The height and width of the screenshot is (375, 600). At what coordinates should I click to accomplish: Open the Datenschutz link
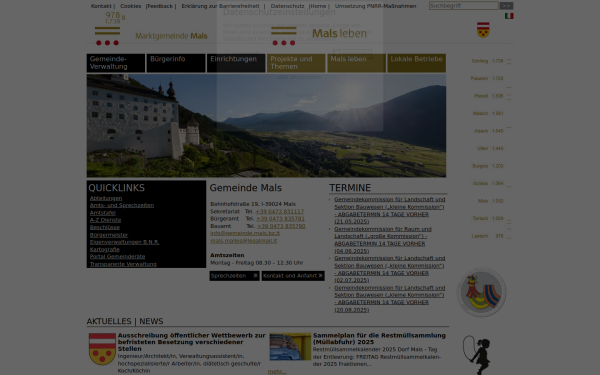point(287,6)
